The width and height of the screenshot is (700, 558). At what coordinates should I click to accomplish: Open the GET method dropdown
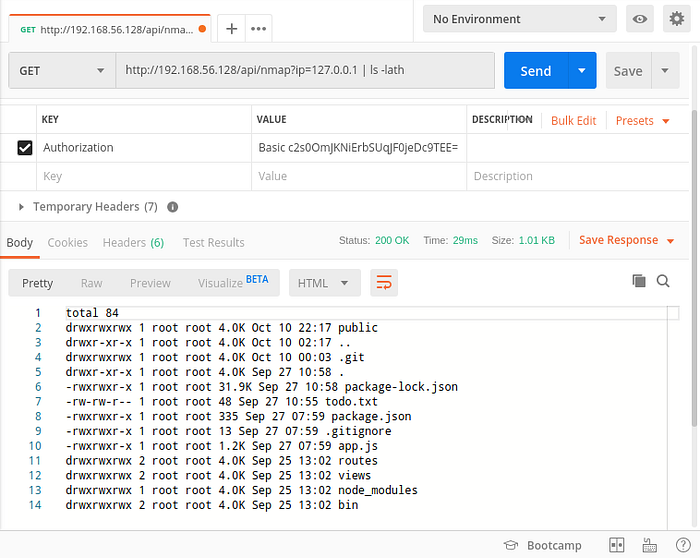[x=61, y=71]
